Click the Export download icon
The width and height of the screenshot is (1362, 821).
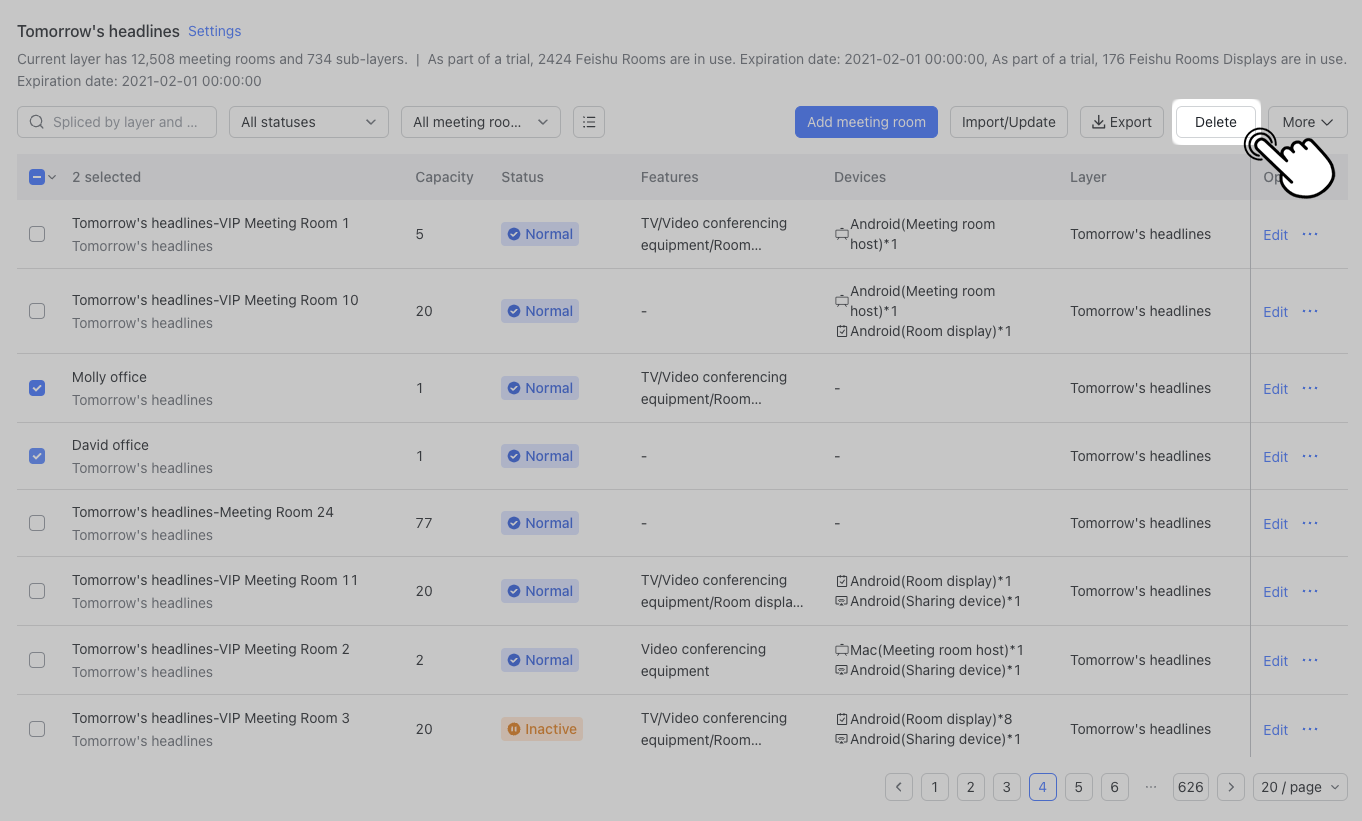coord(1097,121)
